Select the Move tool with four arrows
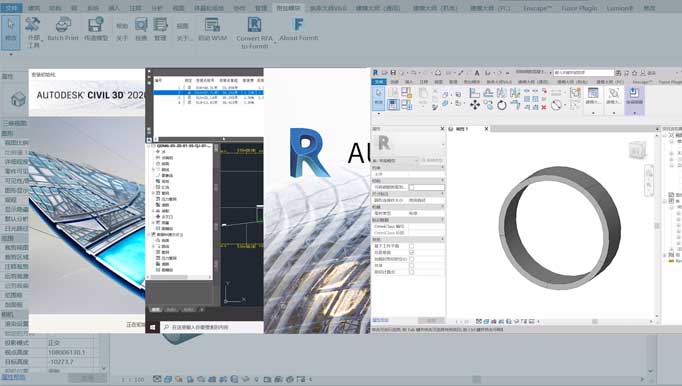This screenshot has height=386, width=682. click(475, 105)
